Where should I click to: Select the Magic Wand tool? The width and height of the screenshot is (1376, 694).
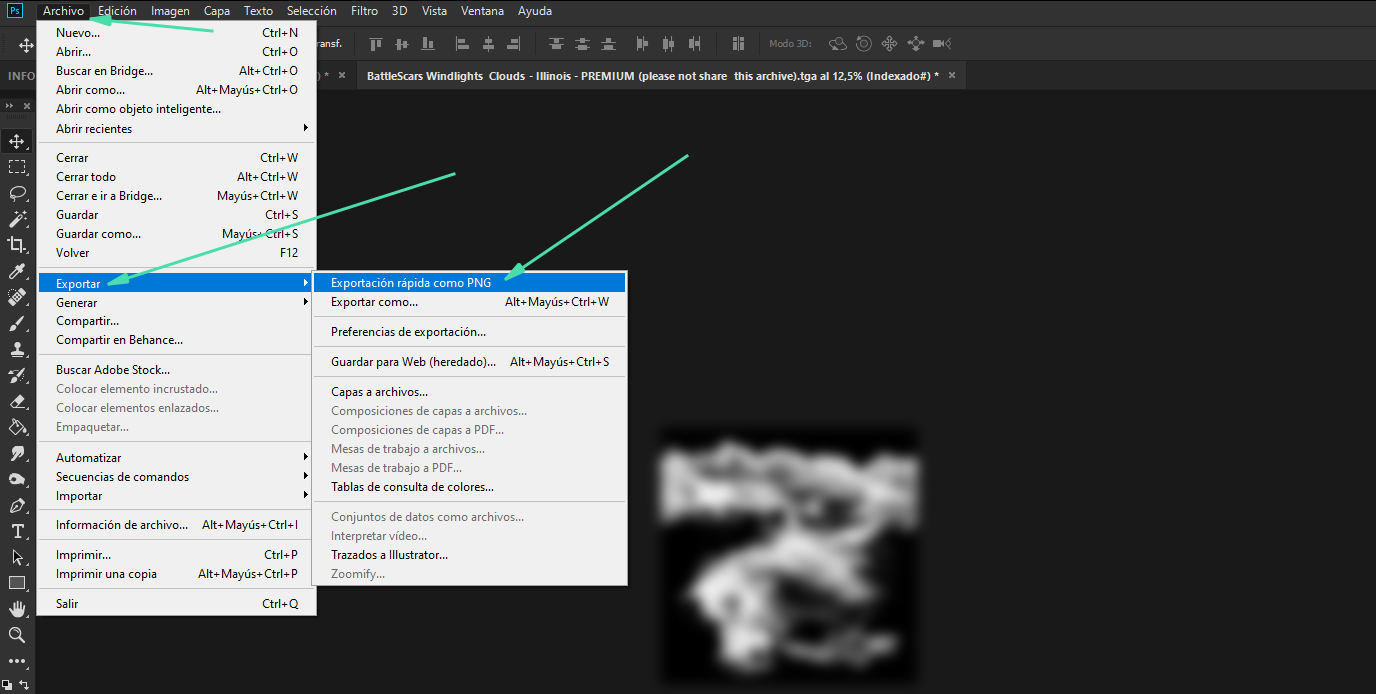tap(17, 219)
